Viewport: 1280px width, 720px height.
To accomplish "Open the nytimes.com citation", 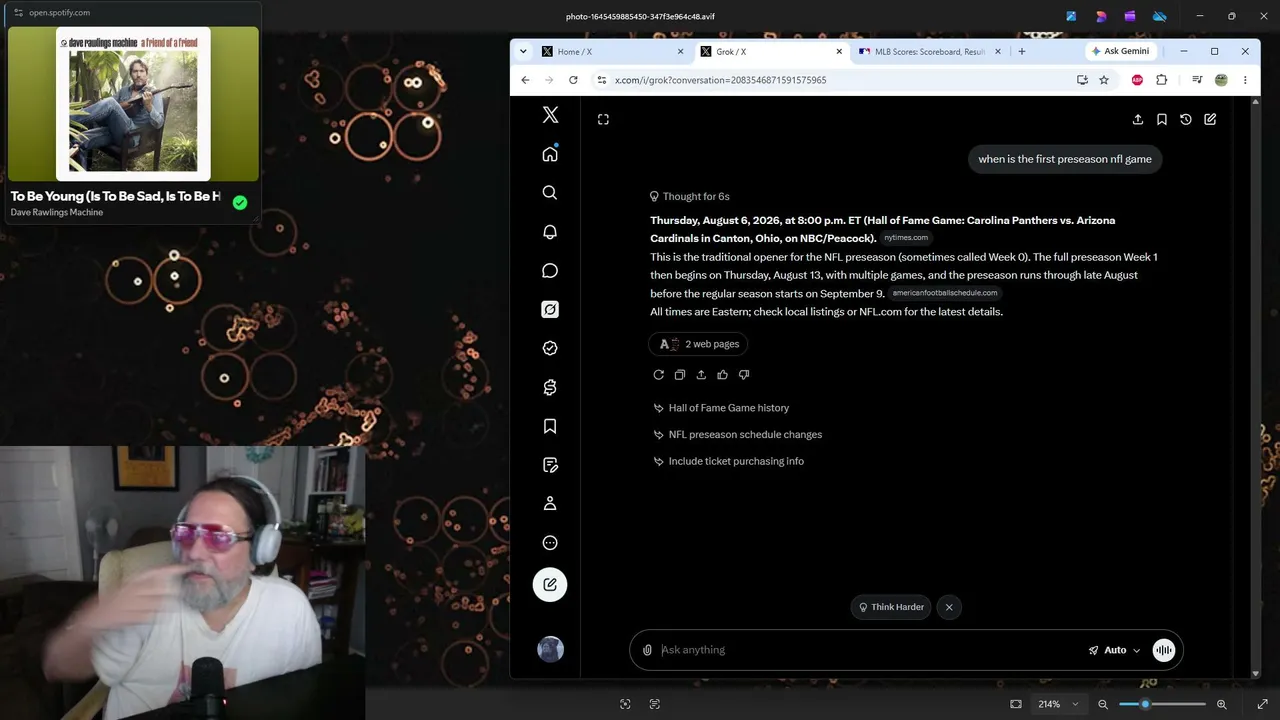I will (x=906, y=238).
